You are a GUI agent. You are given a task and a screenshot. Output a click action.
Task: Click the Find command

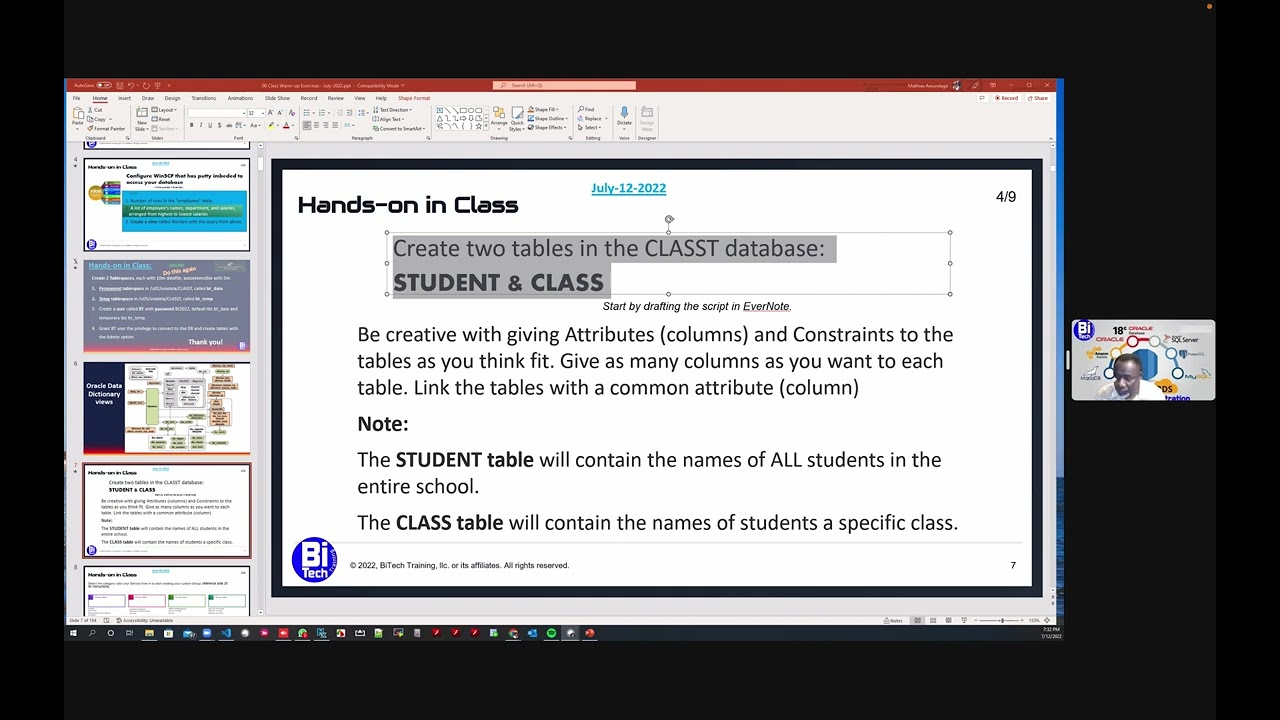586,109
